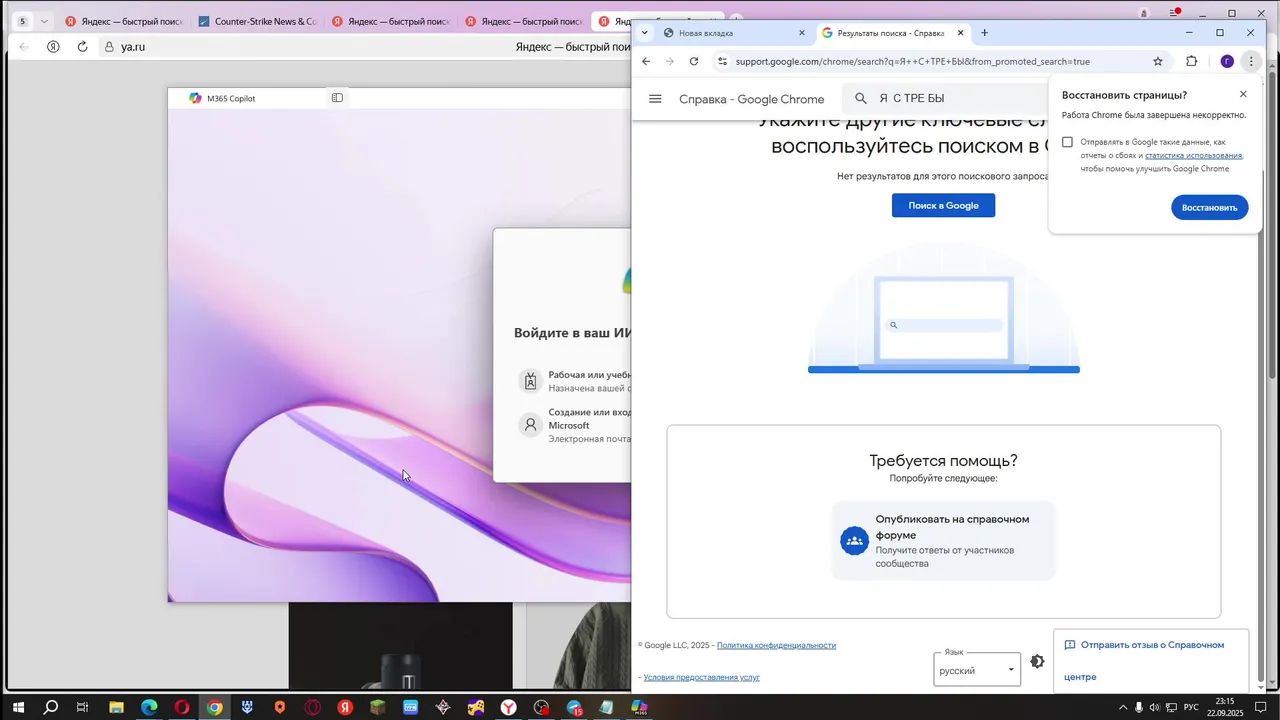Close the Результаты поиска - Справка tab
Image resolution: width=1280 pixels, height=720 pixels.
[960, 33]
